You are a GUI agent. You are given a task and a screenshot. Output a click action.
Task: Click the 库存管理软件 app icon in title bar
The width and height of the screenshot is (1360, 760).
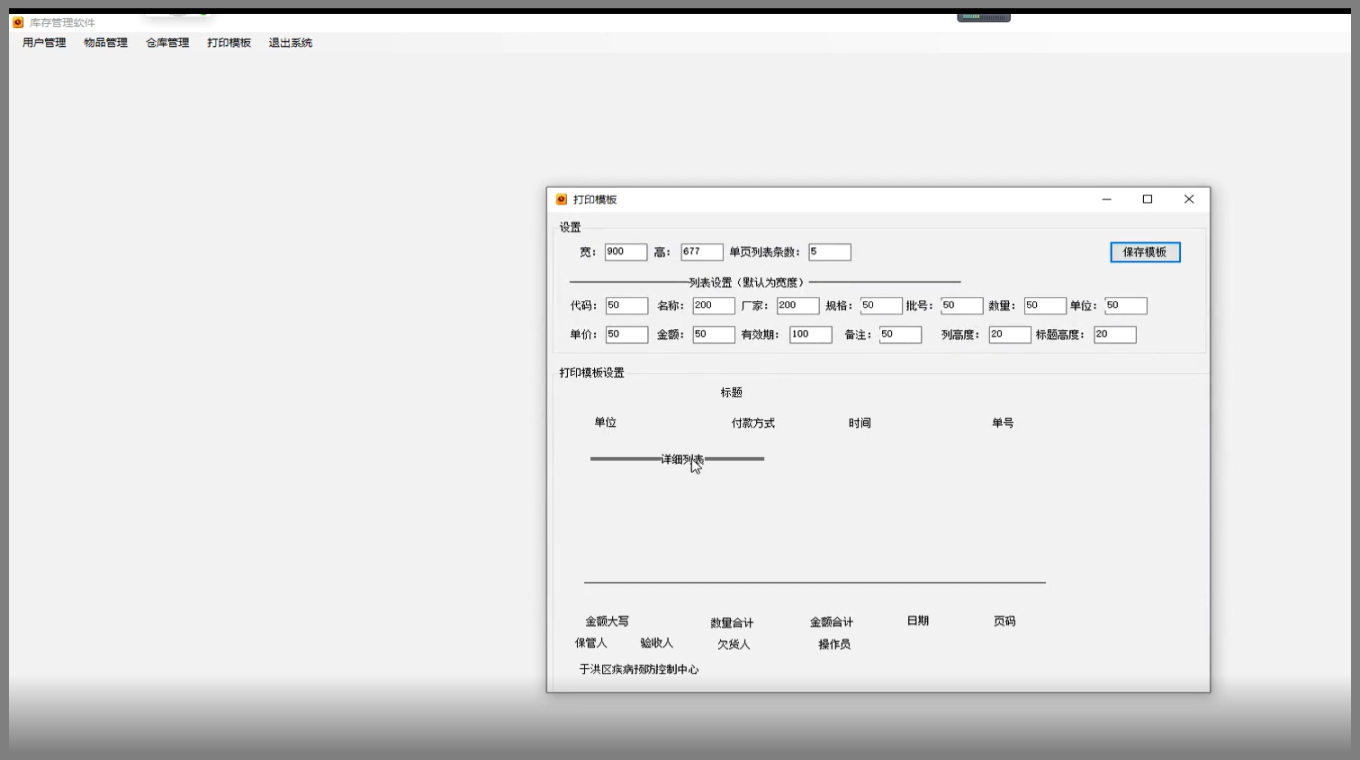coord(17,22)
